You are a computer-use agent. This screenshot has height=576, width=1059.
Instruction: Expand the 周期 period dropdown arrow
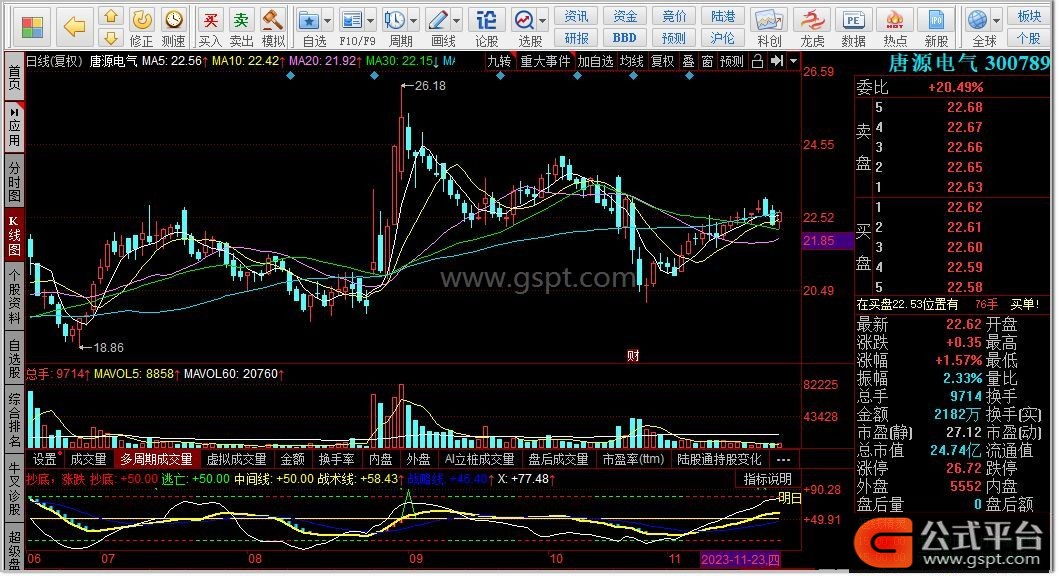(413, 20)
